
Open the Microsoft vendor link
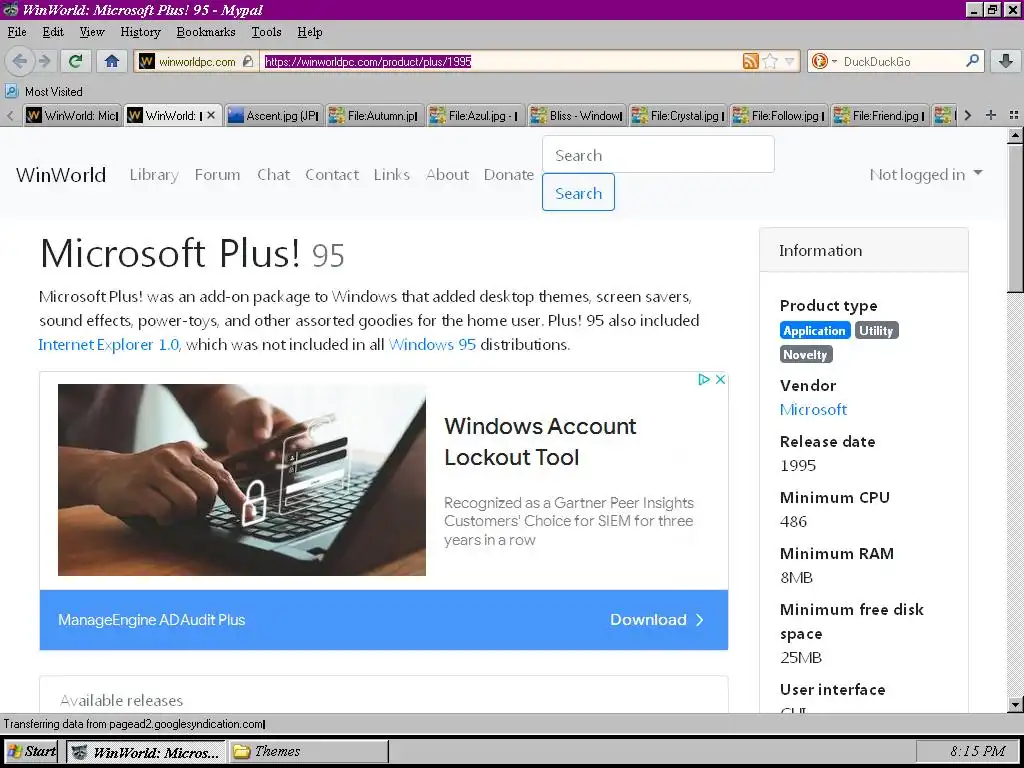pos(813,409)
